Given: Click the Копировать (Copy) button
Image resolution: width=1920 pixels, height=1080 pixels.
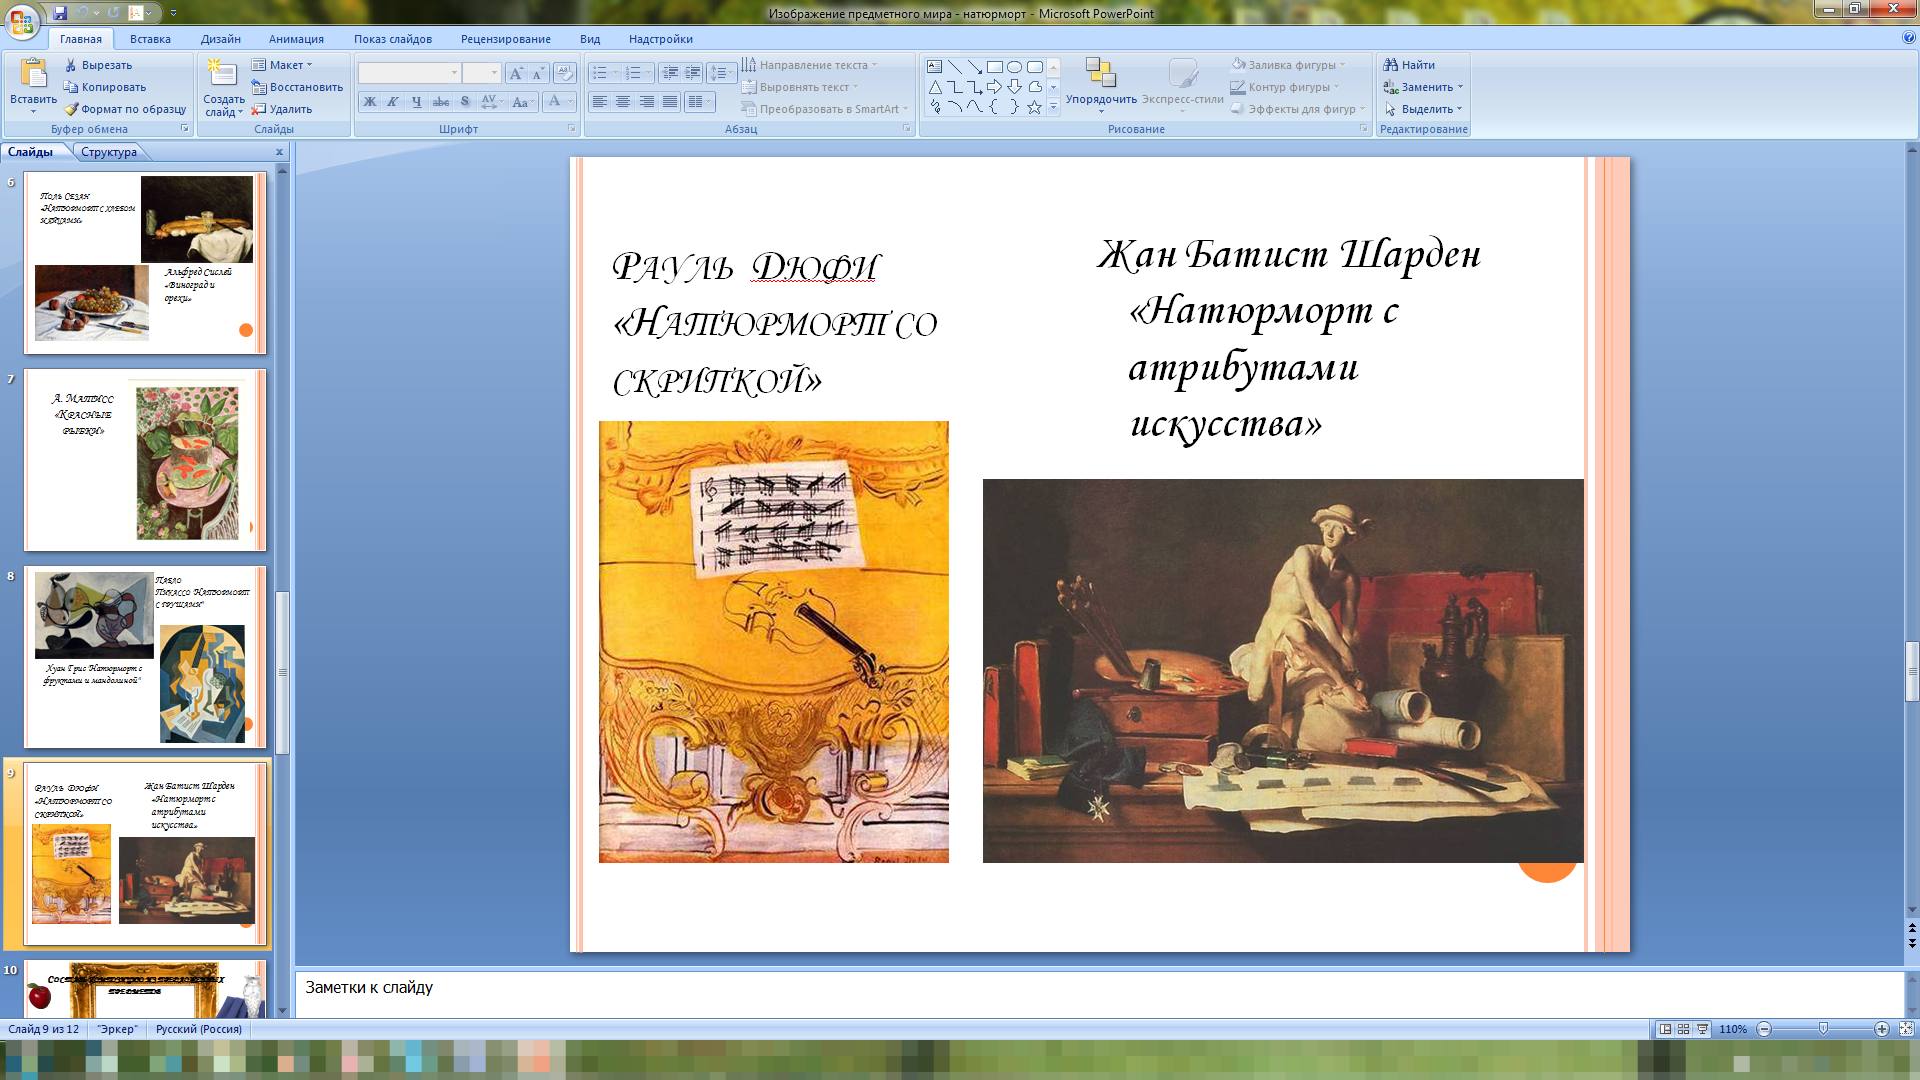Looking at the screenshot, I should click(x=105, y=87).
